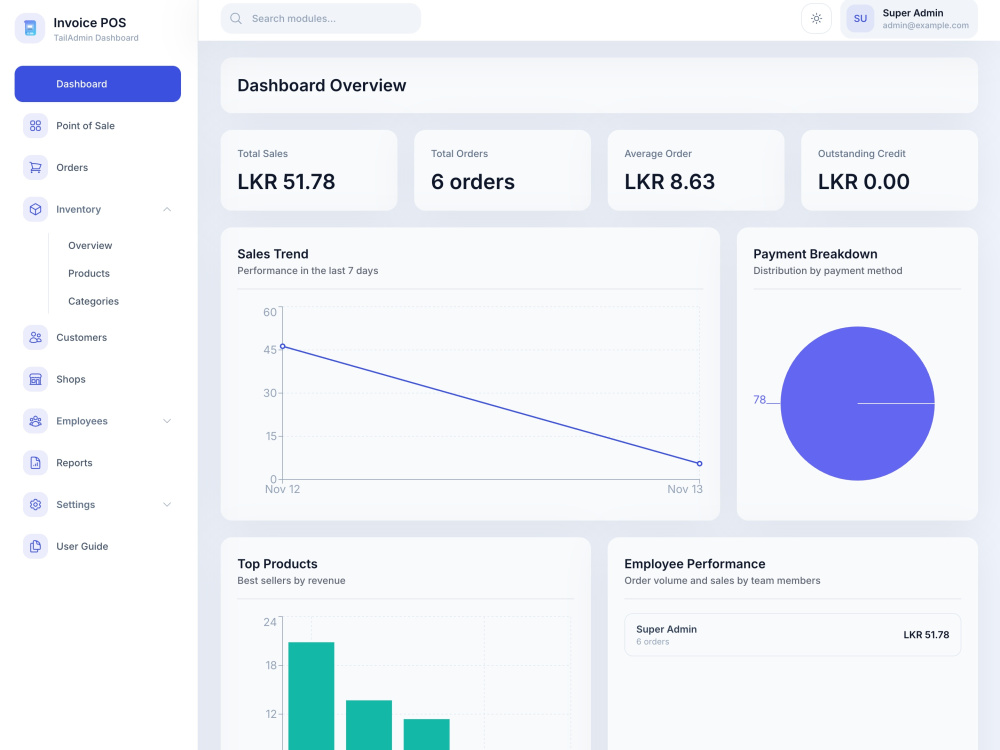Click the Shops storefront icon
Viewport: 1000px width, 750px height.
tap(36, 379)
